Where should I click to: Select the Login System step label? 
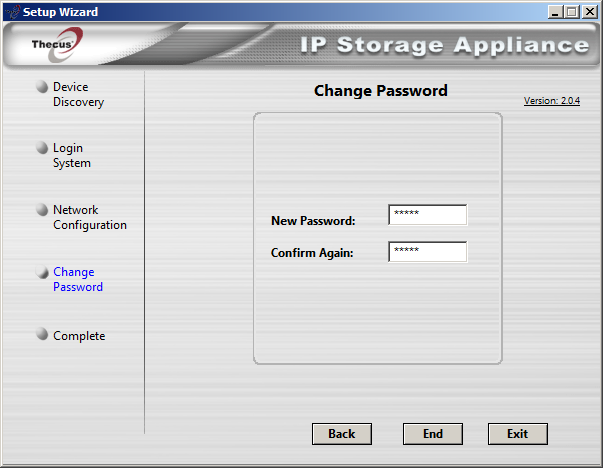[x=72, y=155]
